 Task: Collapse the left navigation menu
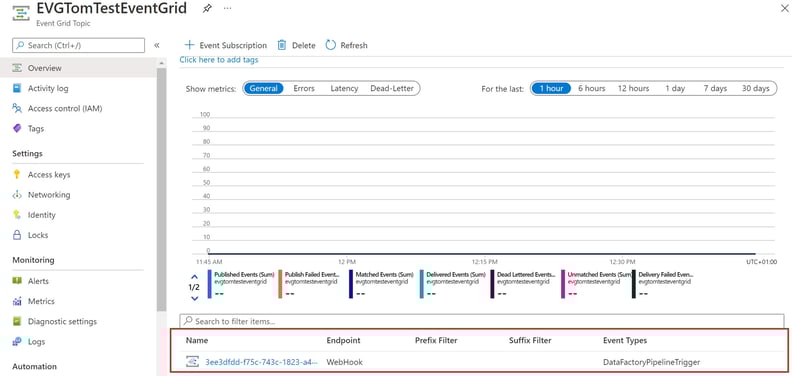tap(157, 45)
